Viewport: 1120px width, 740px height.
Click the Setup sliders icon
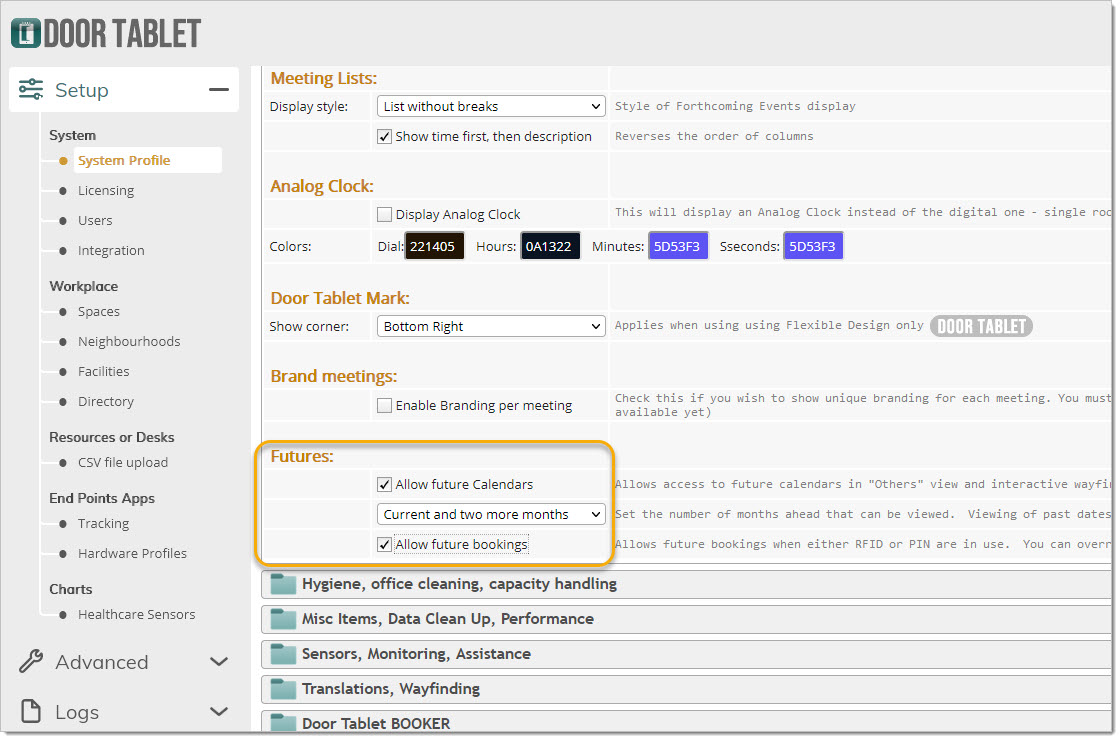click(x=31, y=90)
